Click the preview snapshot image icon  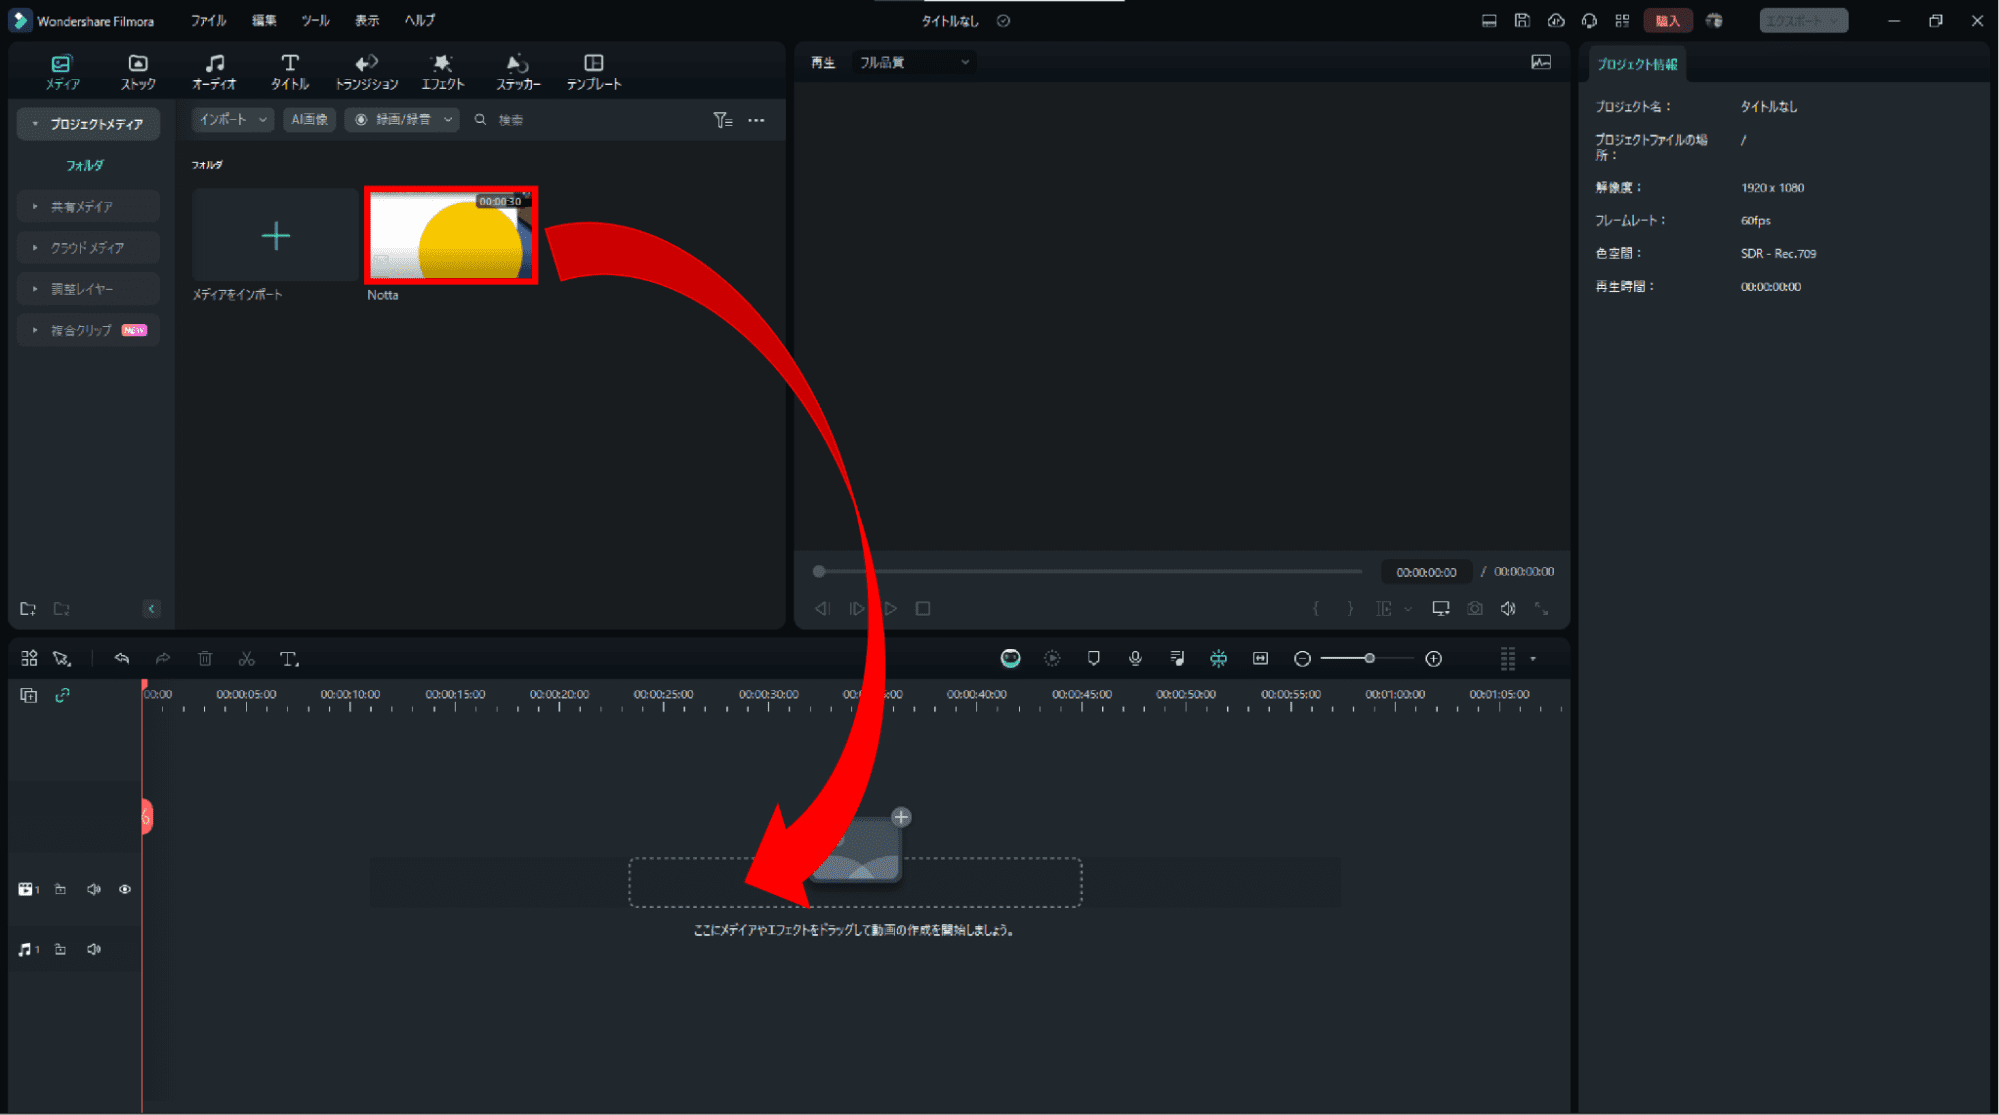[1541, 62]
